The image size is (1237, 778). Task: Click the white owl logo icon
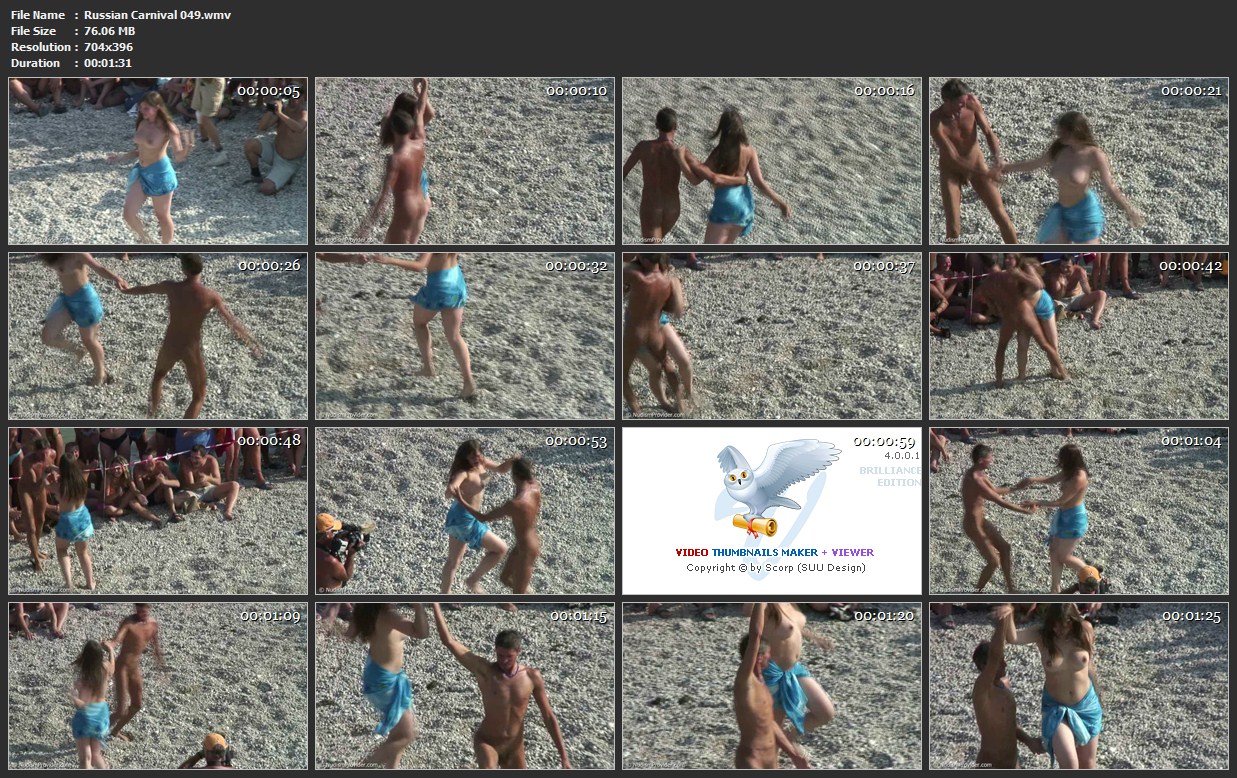(771, 486)
